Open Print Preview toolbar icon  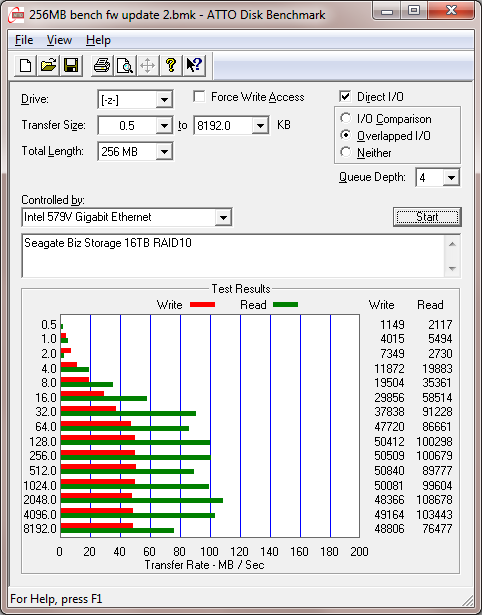click(x=125, y=65)
